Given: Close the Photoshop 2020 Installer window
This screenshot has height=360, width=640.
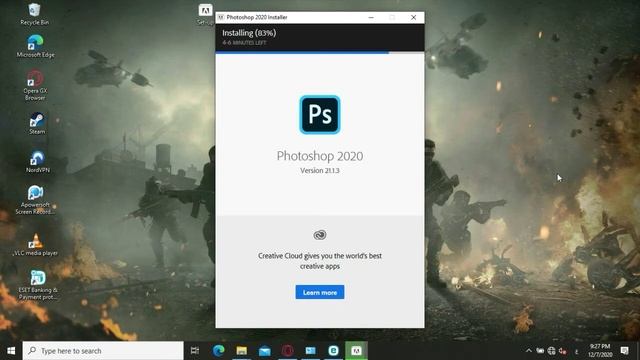Looking at the screenshot, I should tap(413, 18).
